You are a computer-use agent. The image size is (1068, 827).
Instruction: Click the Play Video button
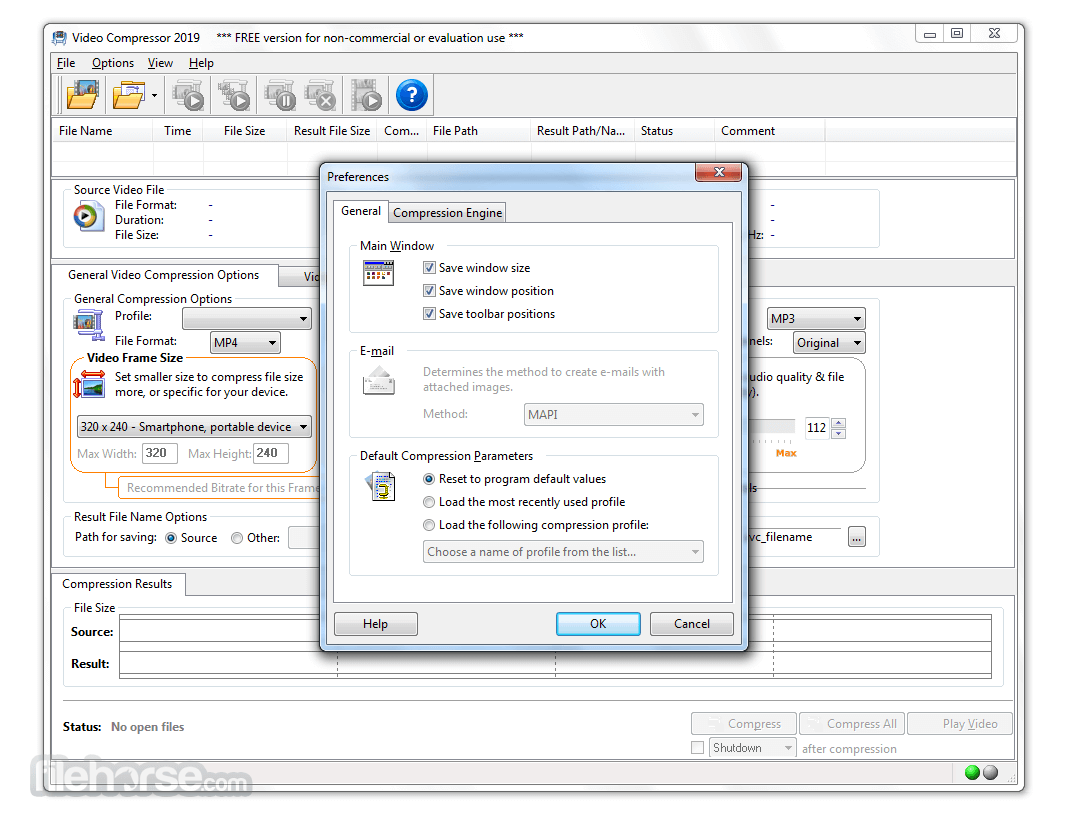point(960,723)
